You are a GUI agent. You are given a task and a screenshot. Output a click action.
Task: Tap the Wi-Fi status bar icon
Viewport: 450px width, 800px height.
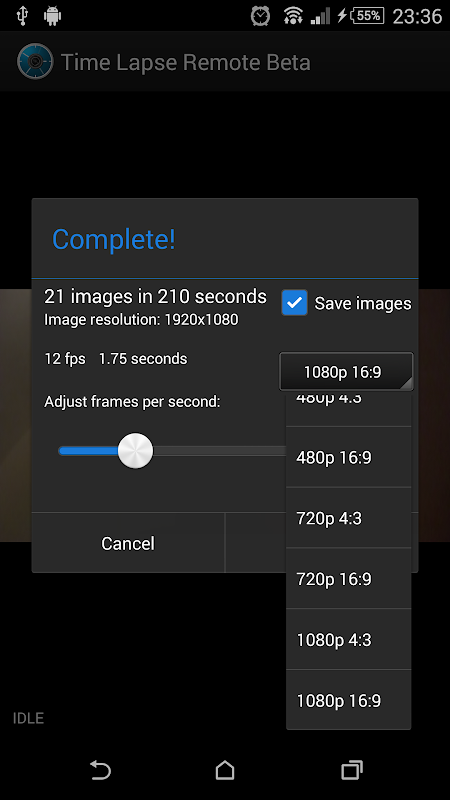[293, 16]
